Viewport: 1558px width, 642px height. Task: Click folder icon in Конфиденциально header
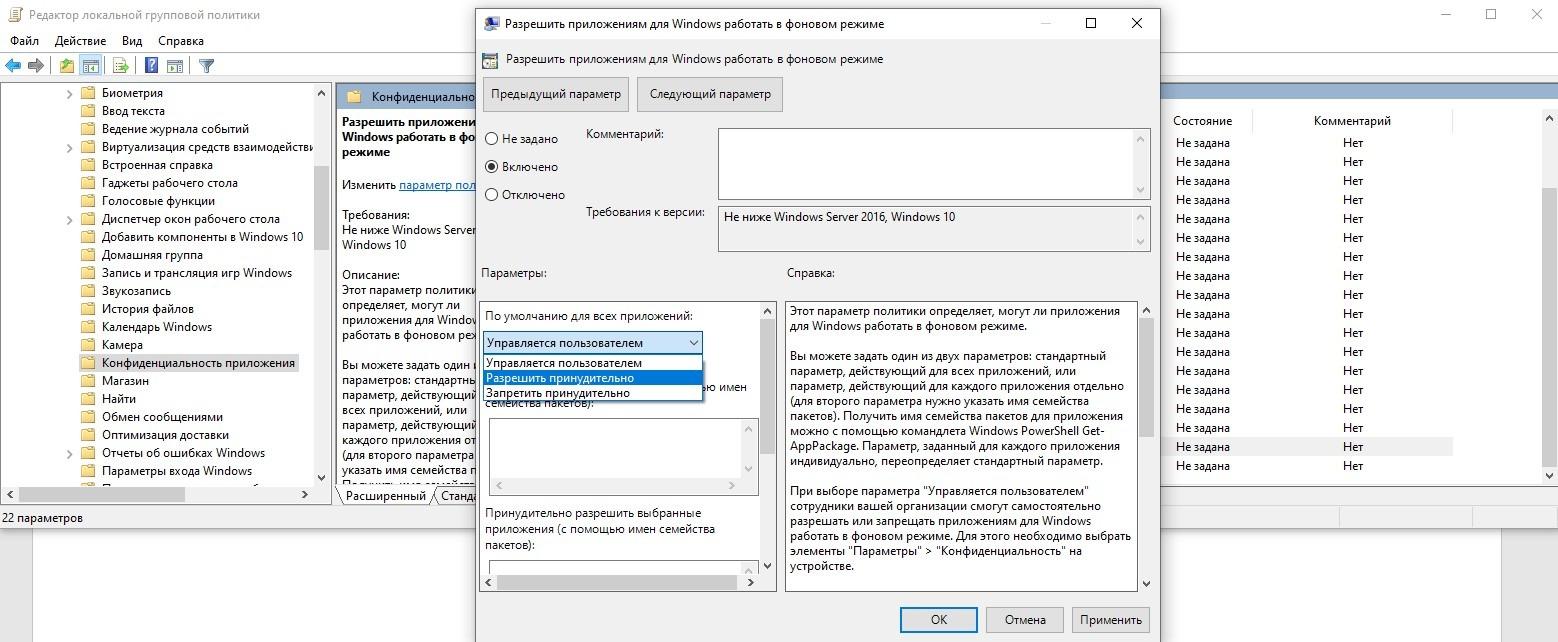pos(354,97)
